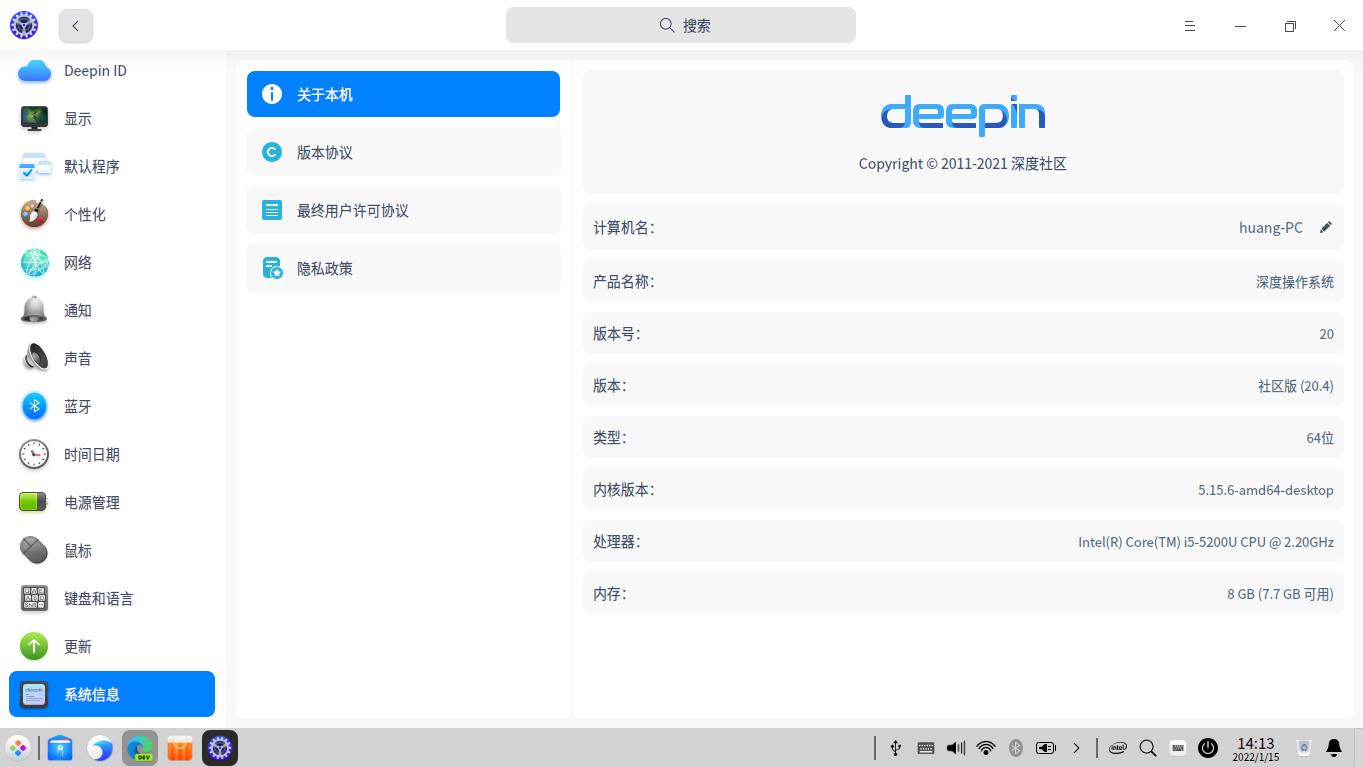Go back using the arrow button
This screenshot has width=1363, height=767.
tap(75, 26)
